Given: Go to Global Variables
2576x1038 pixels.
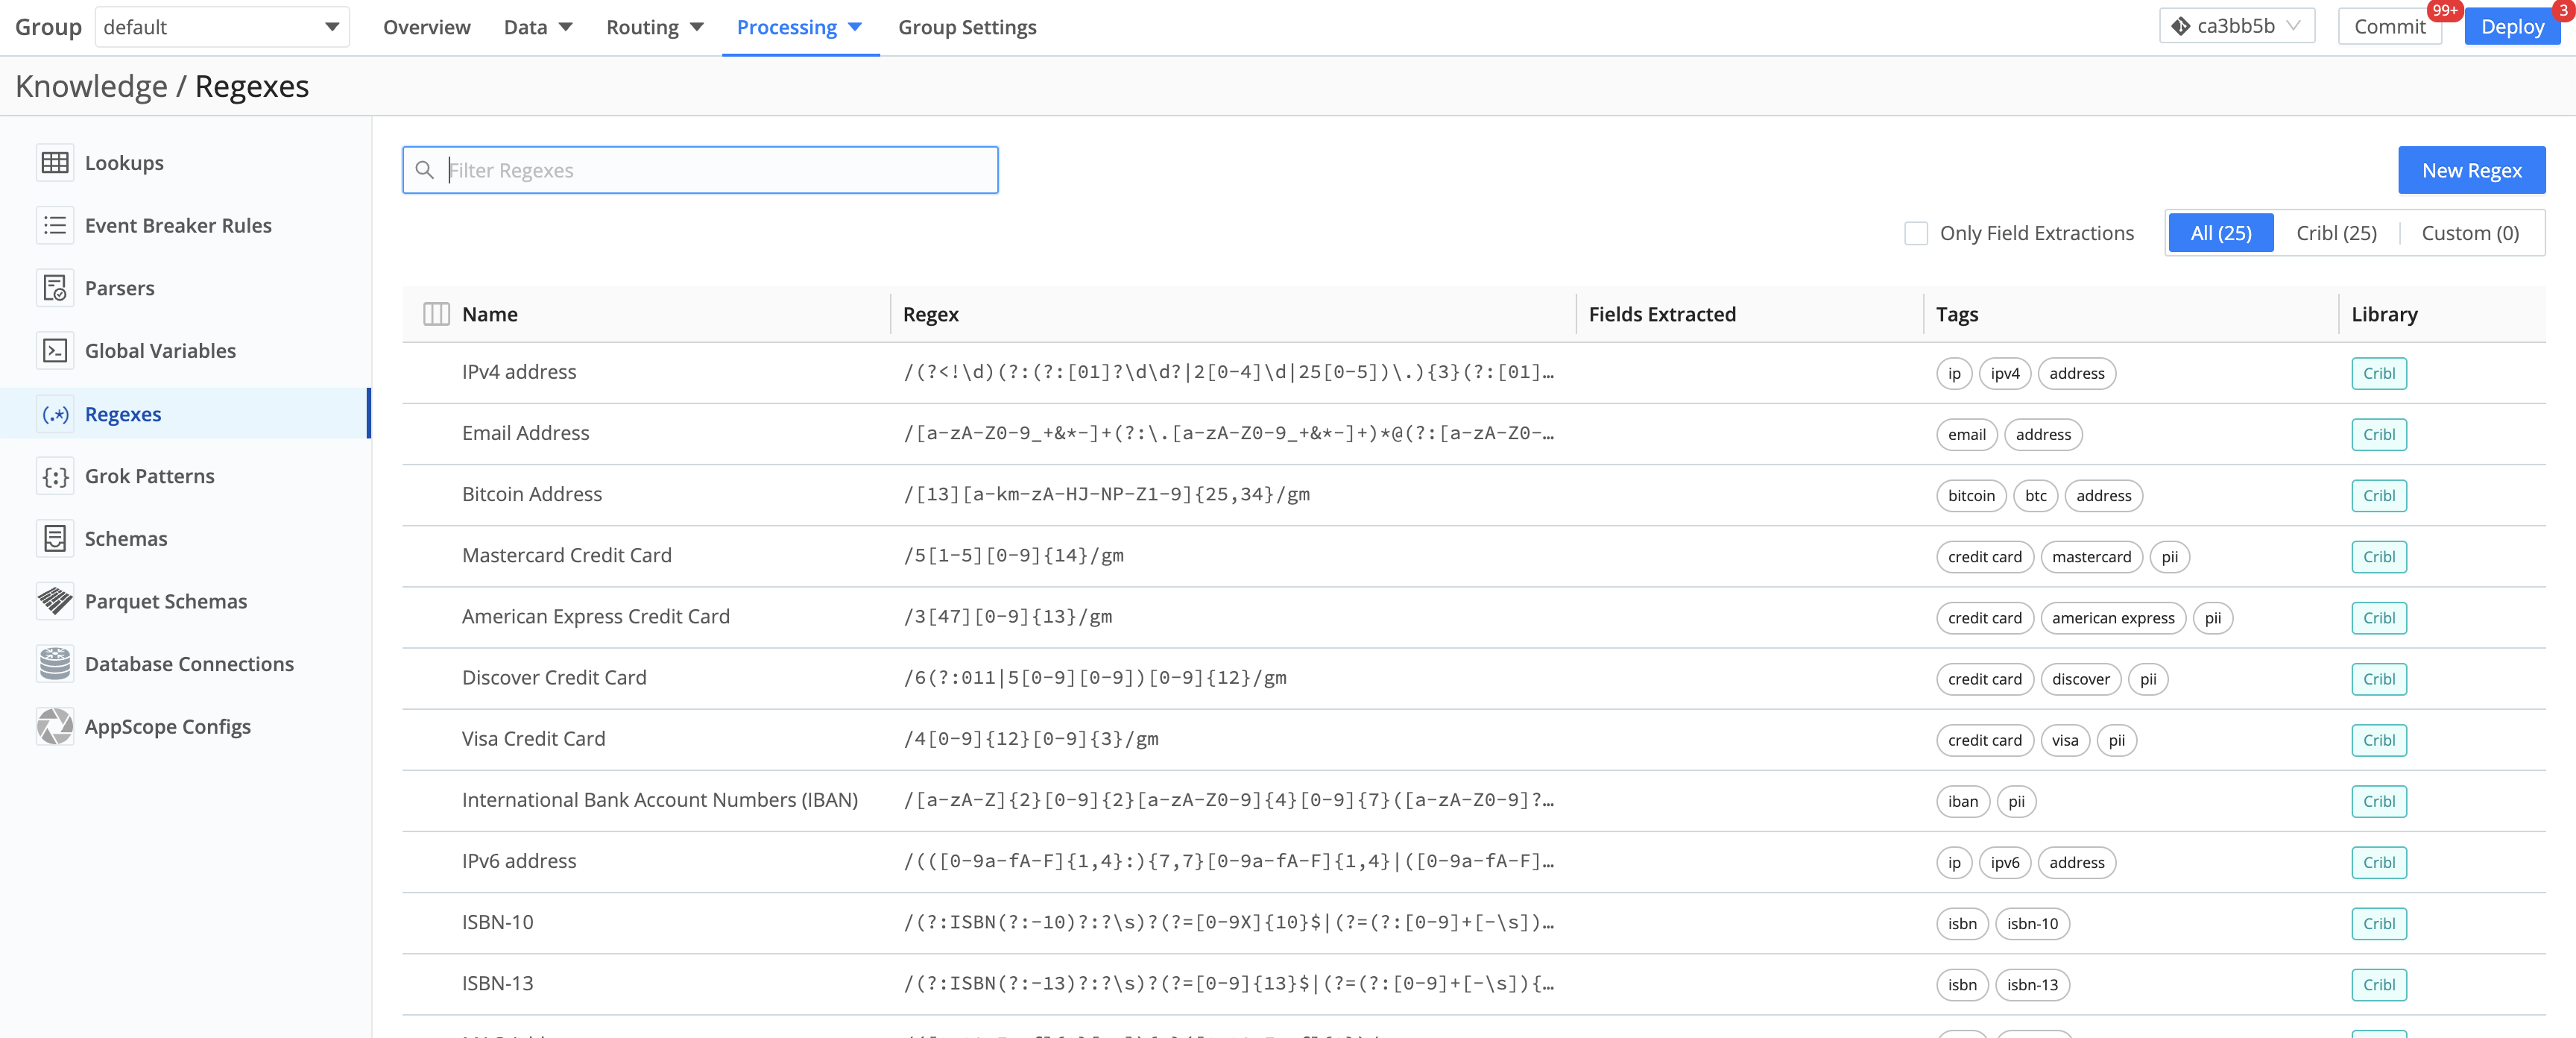Looking at the screenshot, I should [159, 350].
